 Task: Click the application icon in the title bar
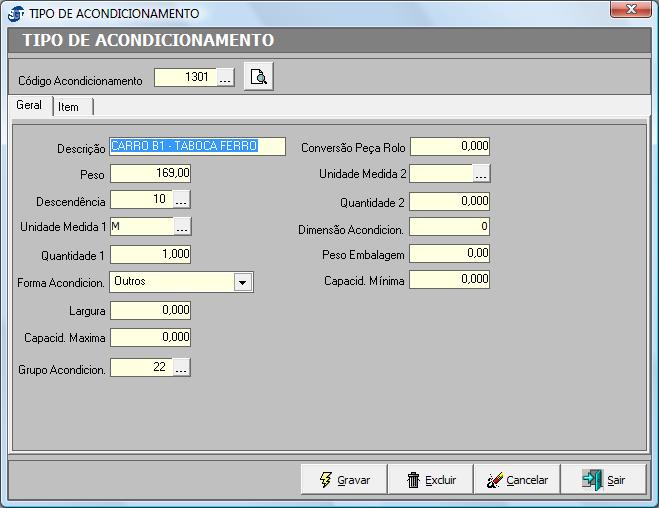click(x=15, y=14)
